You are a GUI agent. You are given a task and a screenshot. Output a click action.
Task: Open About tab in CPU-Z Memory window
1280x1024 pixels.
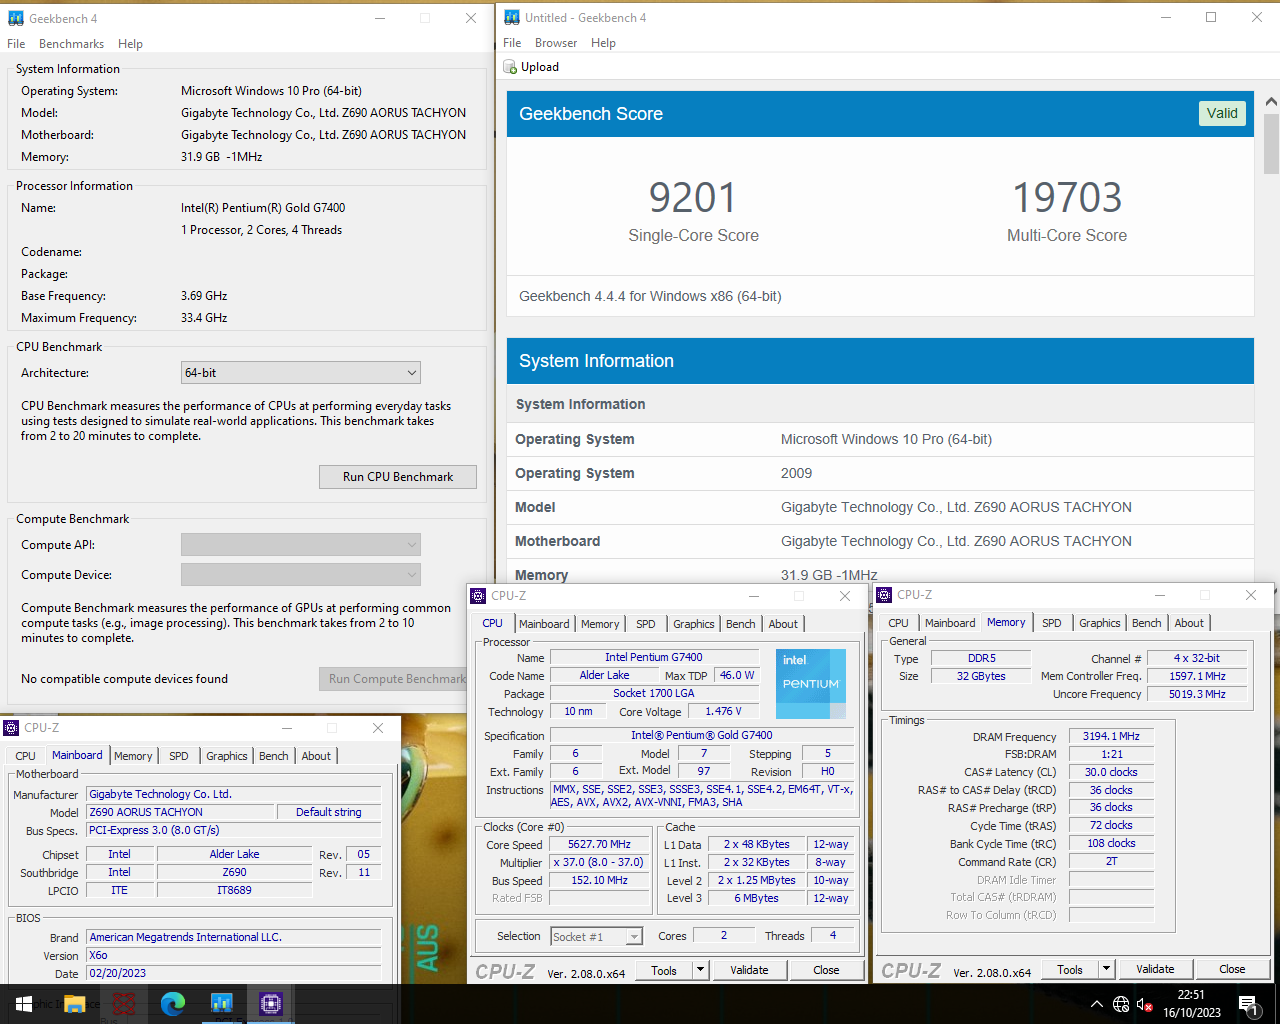[1189, 623]
